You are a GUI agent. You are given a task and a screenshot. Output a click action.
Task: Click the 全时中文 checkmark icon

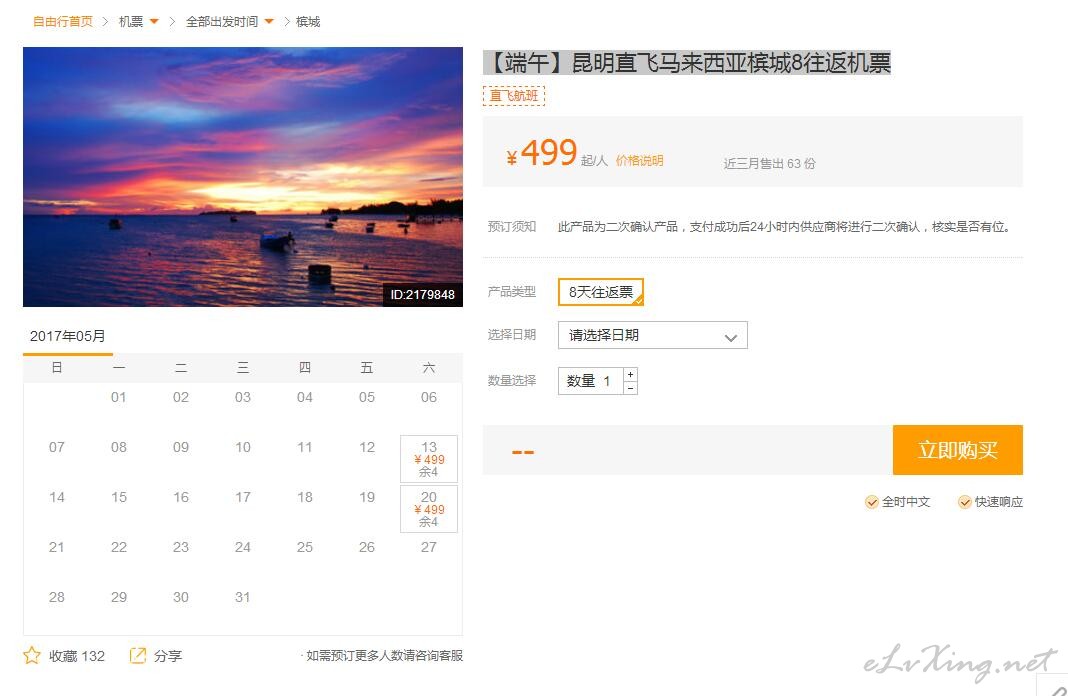871,503
